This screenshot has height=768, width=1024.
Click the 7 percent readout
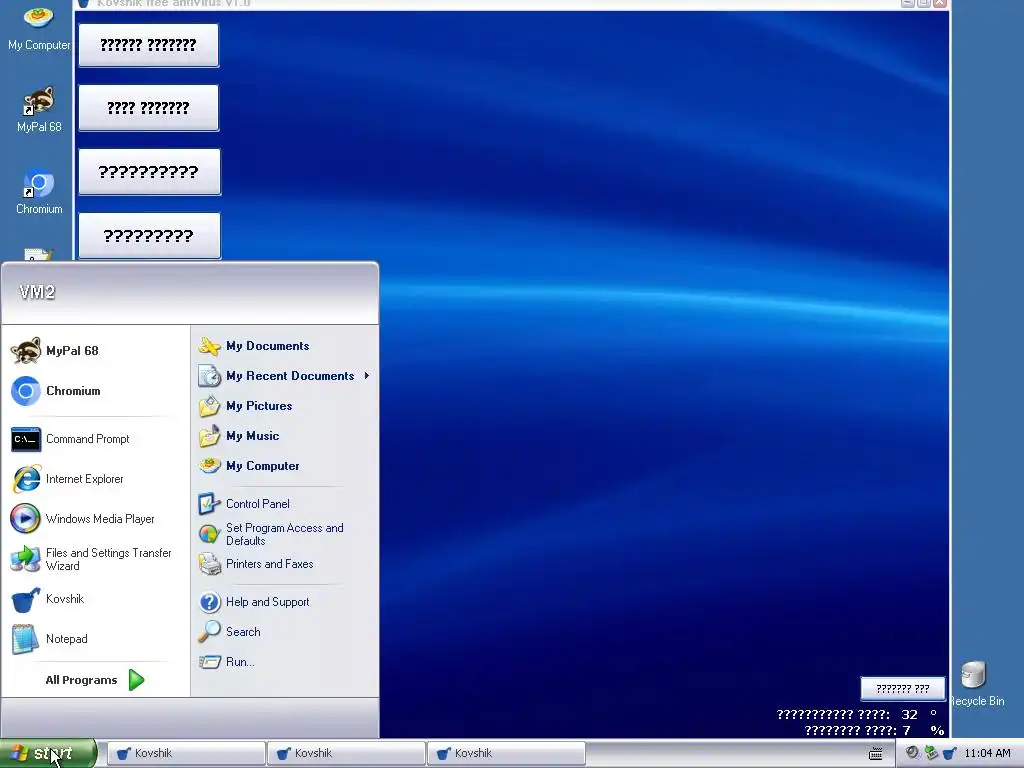pyautogui.click(x=906, y=730)
